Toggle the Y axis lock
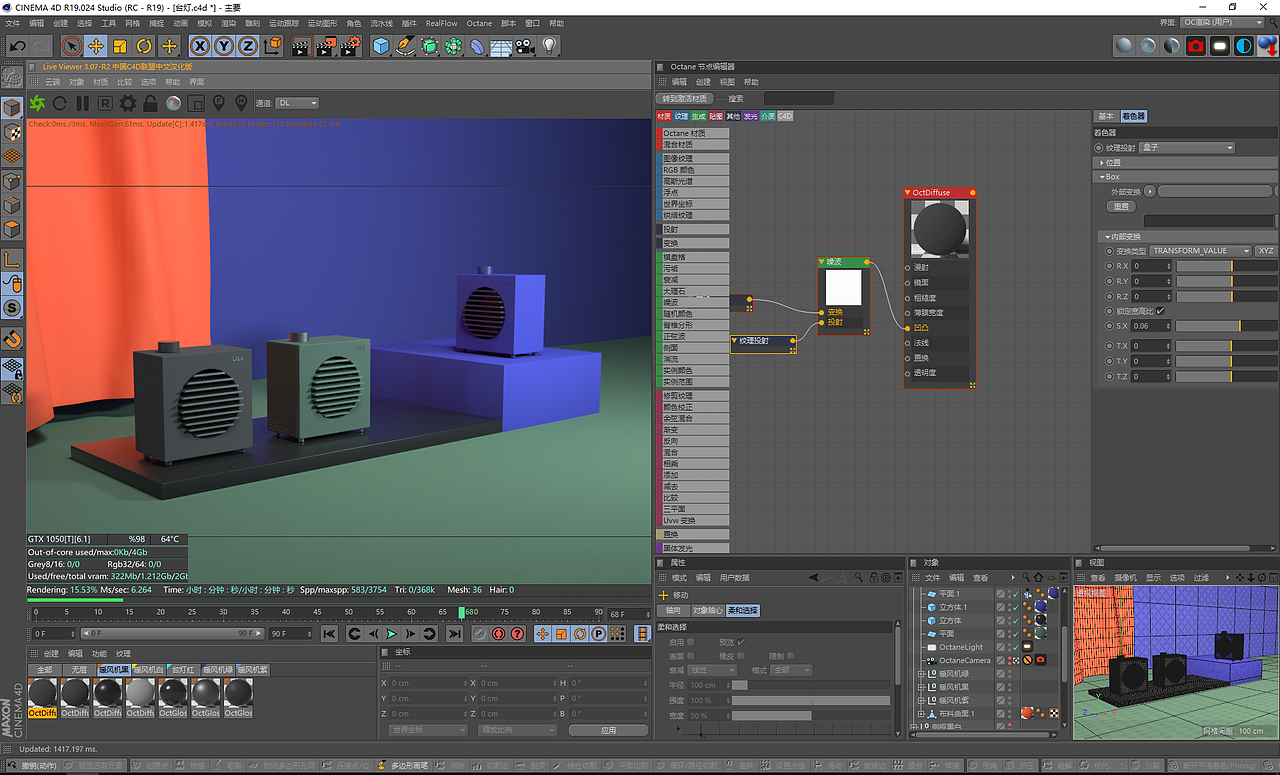Viewport: 1280px width, 775px height. 224,46
